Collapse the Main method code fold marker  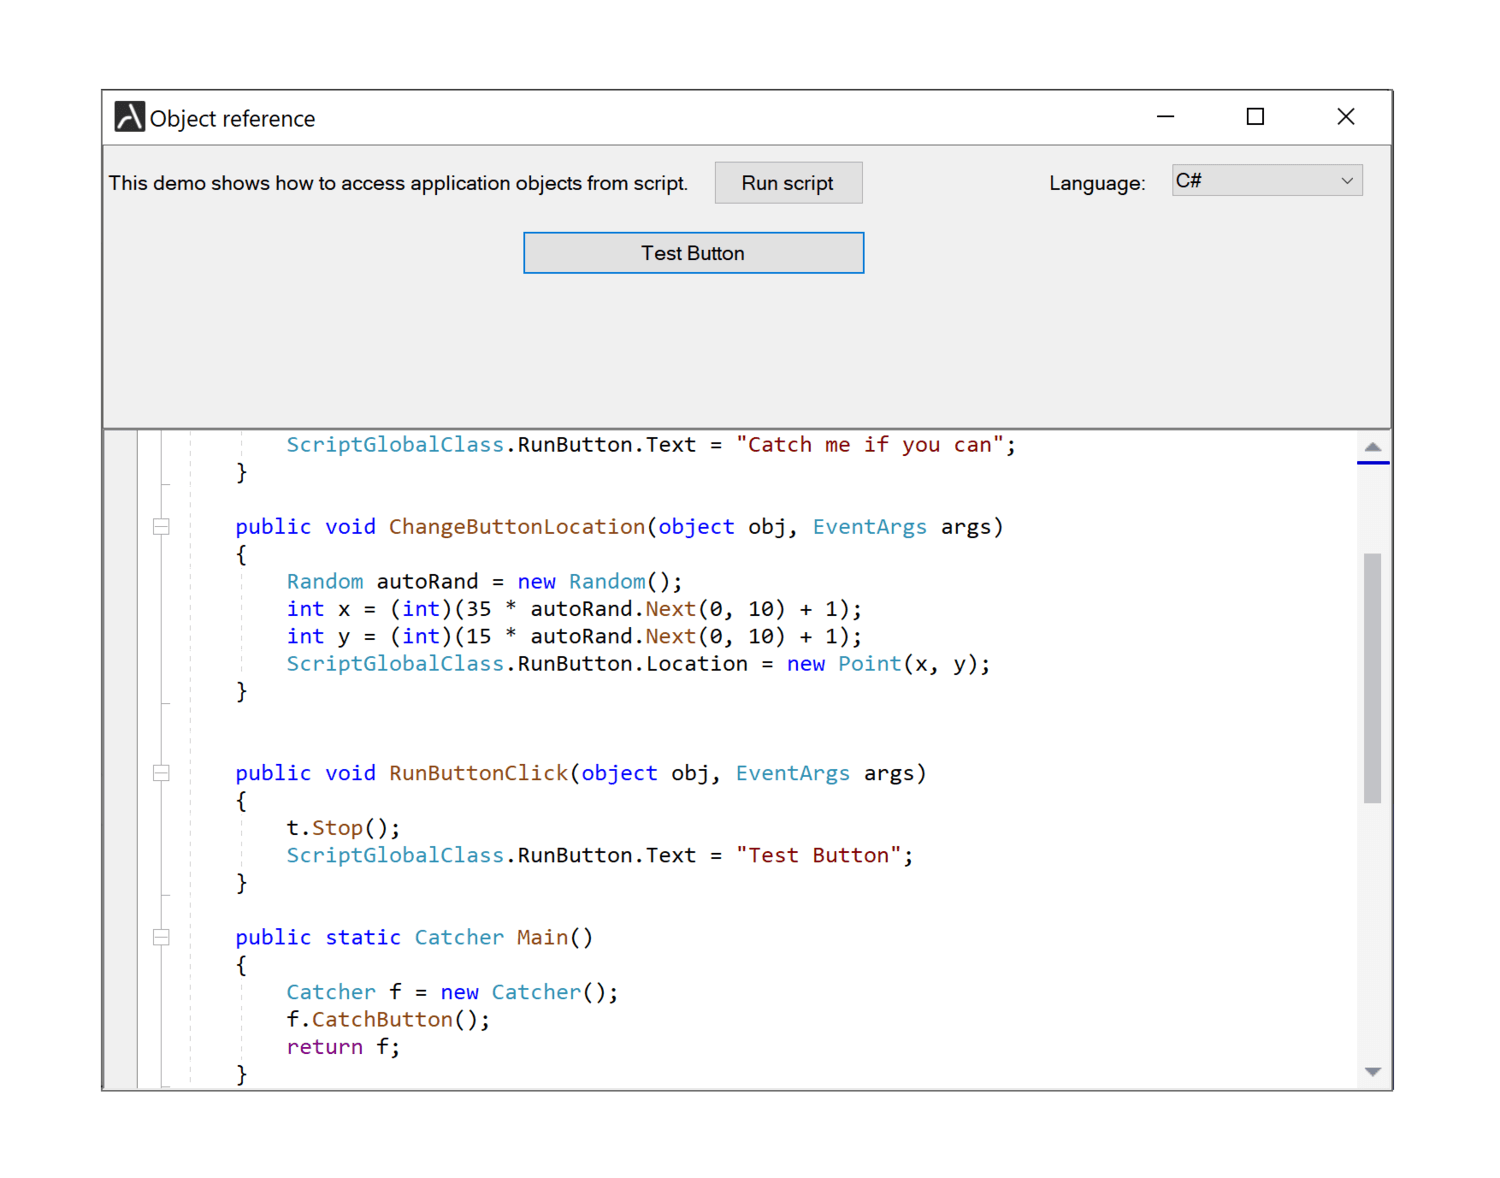160,937
